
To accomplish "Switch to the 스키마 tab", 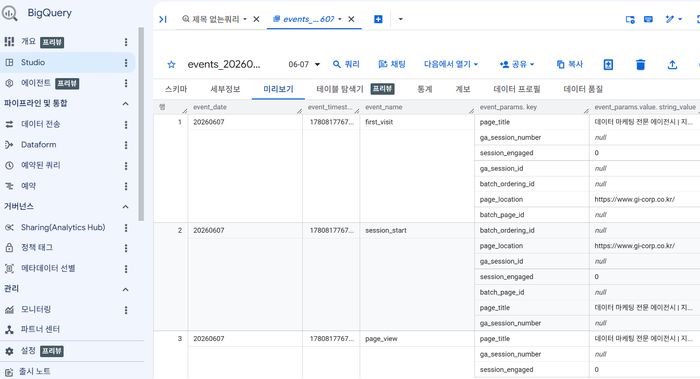I will (176, 89).
